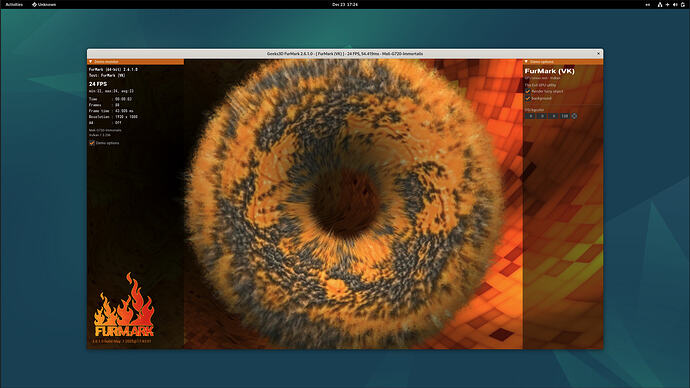
Task: Click the Frame time value line
Action: coord(111,111)
